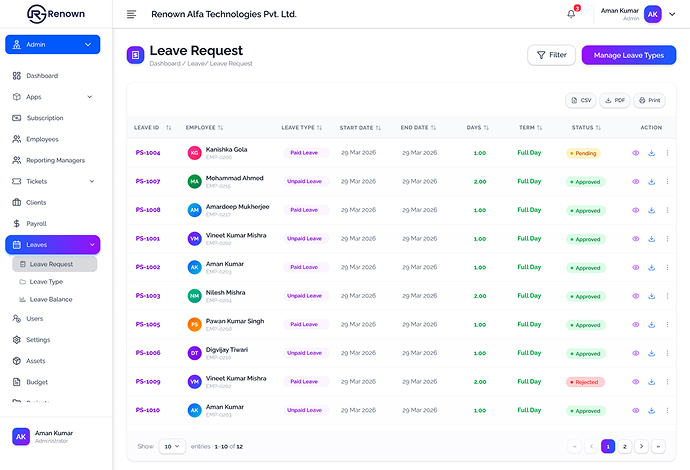Open the entries per page dropdown
Screen dimensions: 690x470
point(172,446)
